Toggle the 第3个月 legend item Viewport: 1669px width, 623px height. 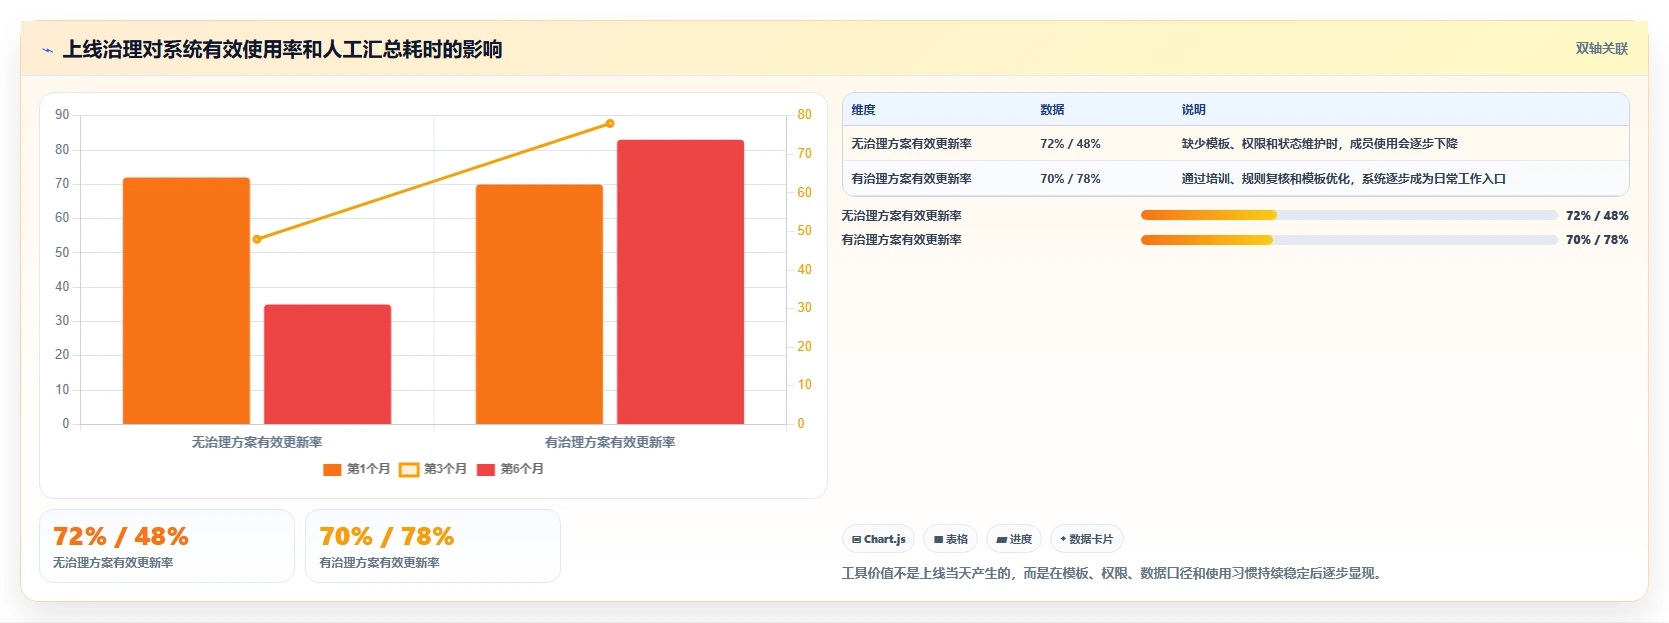(x=433, y=469)
